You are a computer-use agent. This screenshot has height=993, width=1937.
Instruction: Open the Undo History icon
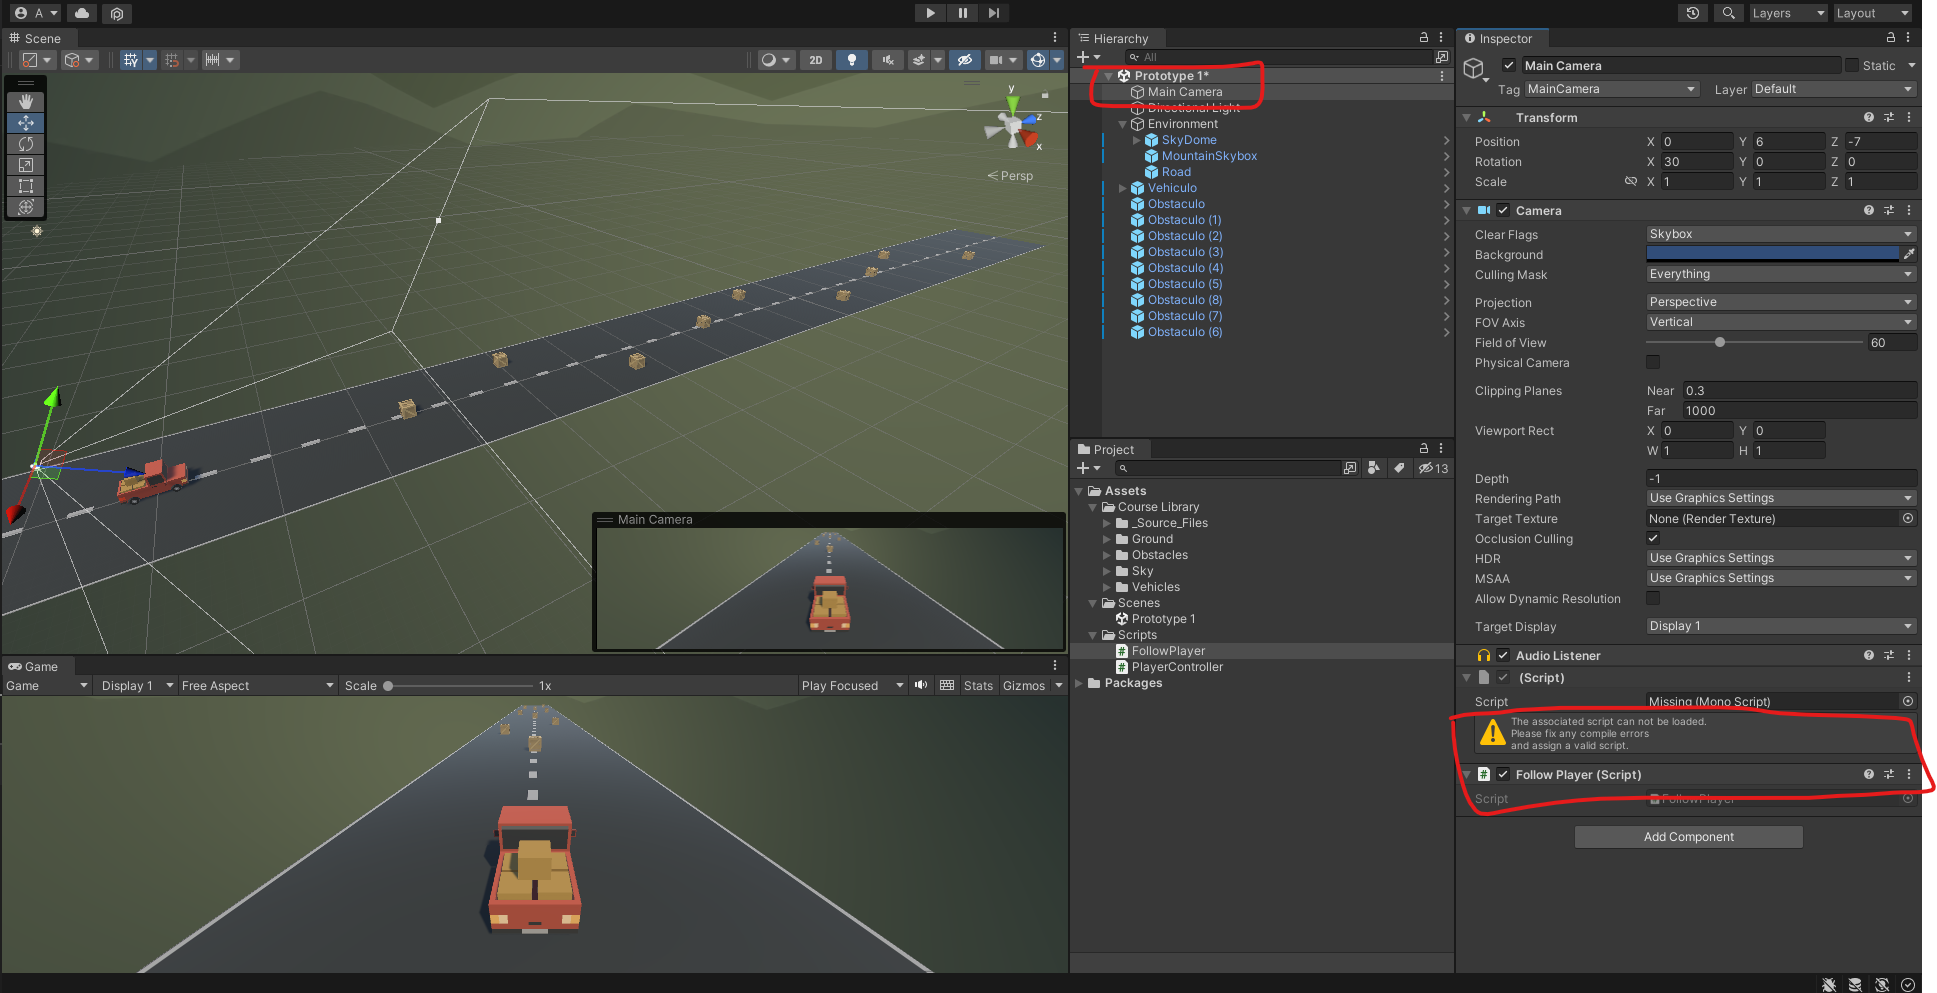point(1692,13)
